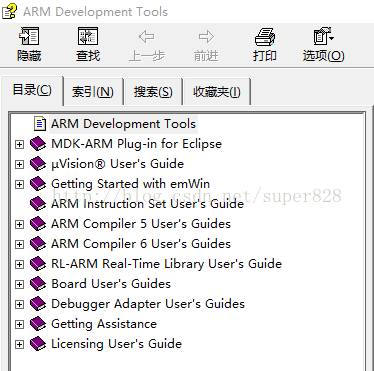The width and height of the screenshot is (374, 371).
Task: Click book icon beside ARM Compiler 5 User's Guides
Action: 38,224
